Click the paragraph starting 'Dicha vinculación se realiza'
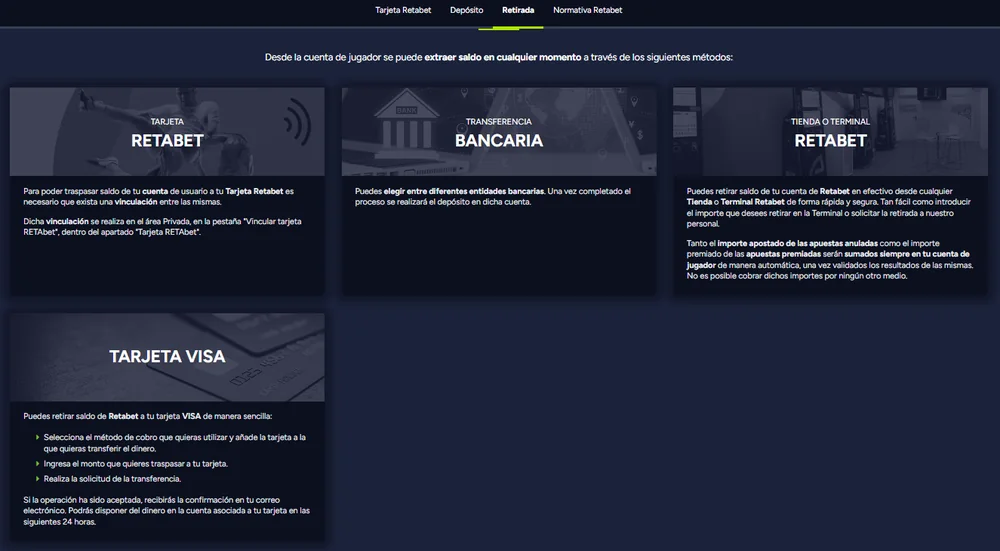 (163, 227)
